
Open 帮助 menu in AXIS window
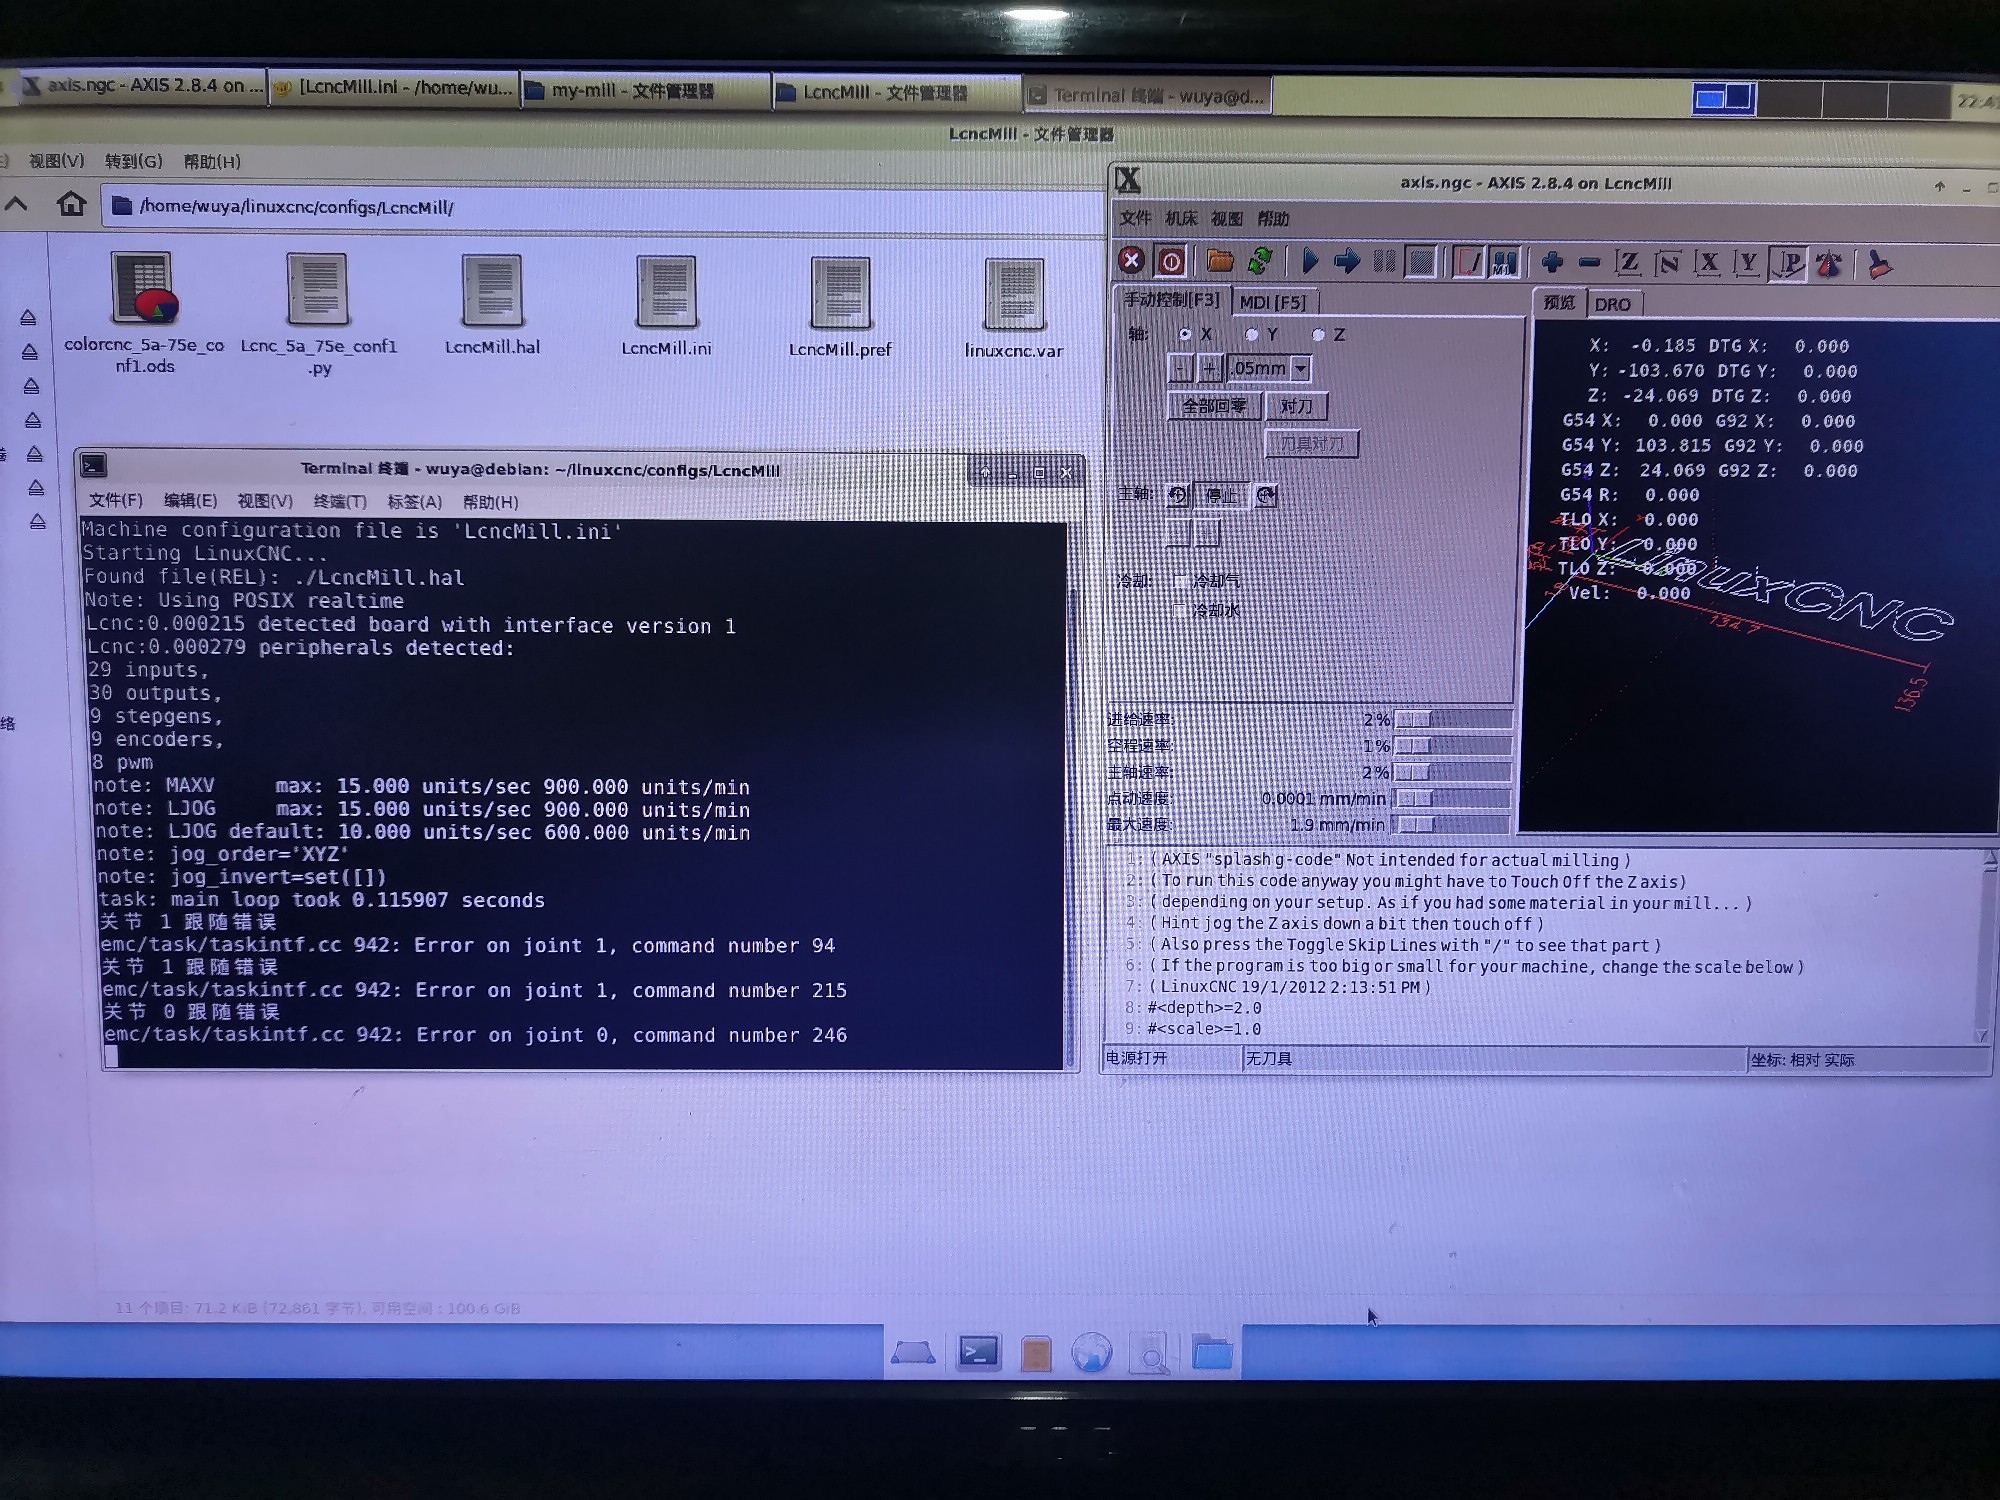coord(1273,219)
